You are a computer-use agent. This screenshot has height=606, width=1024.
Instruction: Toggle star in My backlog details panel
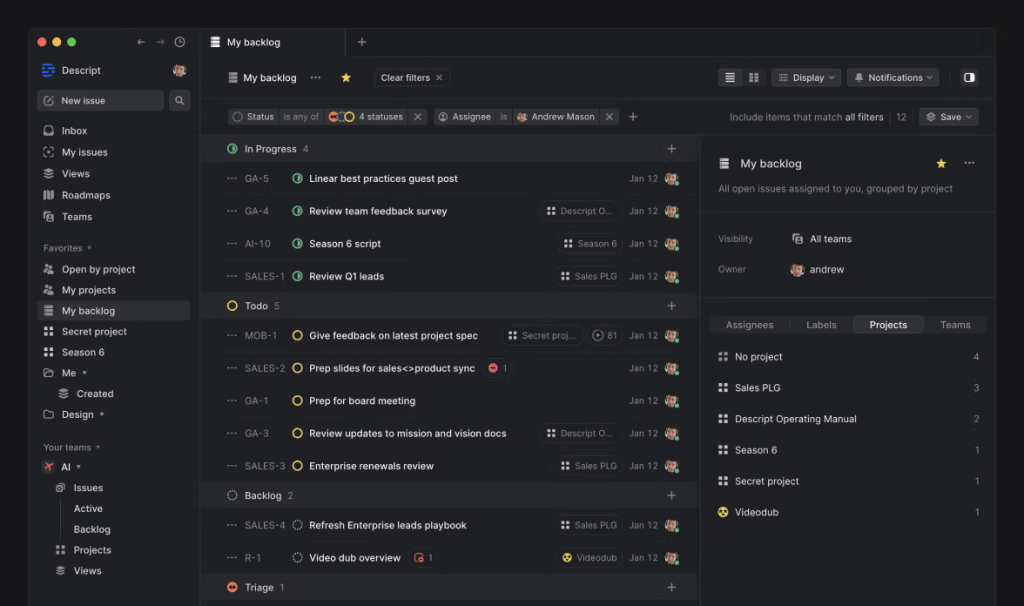coord(941,163)
